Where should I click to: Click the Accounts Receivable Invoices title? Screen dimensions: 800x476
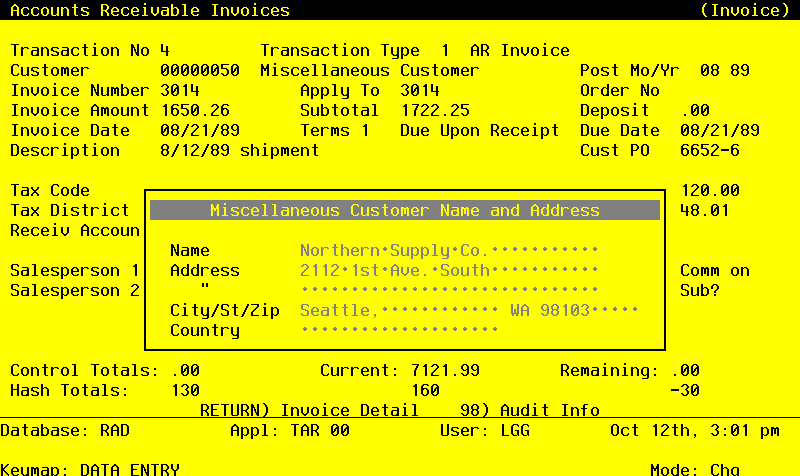[x=149, y=10]
